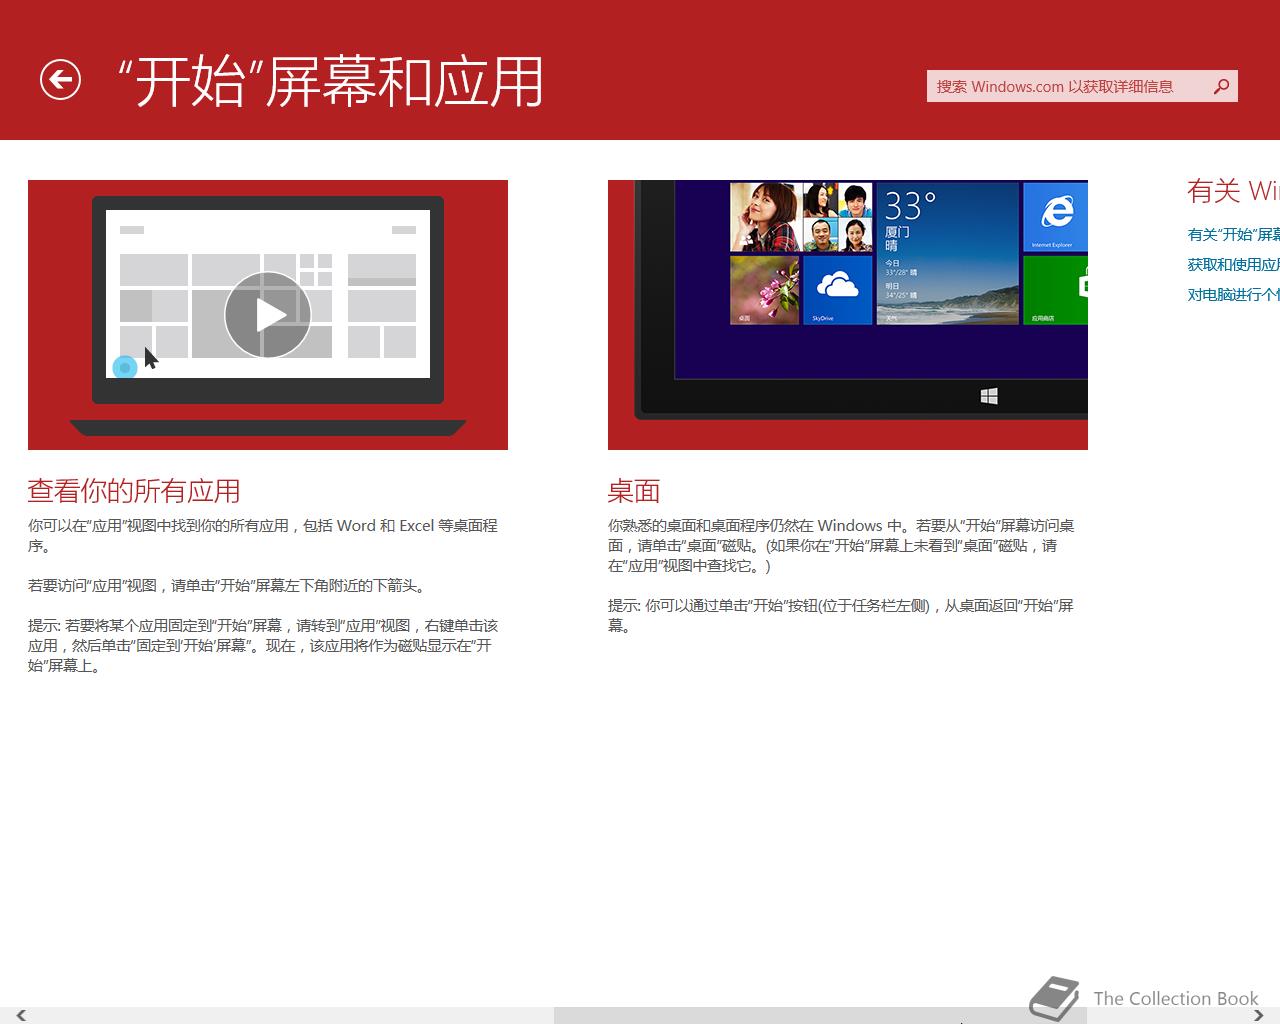Open the 对电脑进行个性 link
Screen dimensions: 1280x1024
[x=1234, y=294]
